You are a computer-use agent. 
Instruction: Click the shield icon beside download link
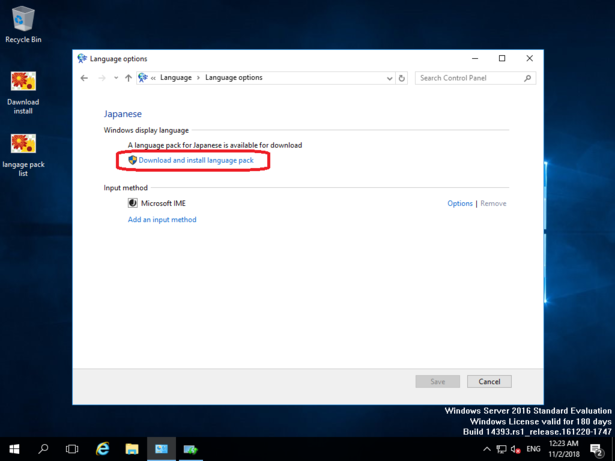[x=133, y=160]
